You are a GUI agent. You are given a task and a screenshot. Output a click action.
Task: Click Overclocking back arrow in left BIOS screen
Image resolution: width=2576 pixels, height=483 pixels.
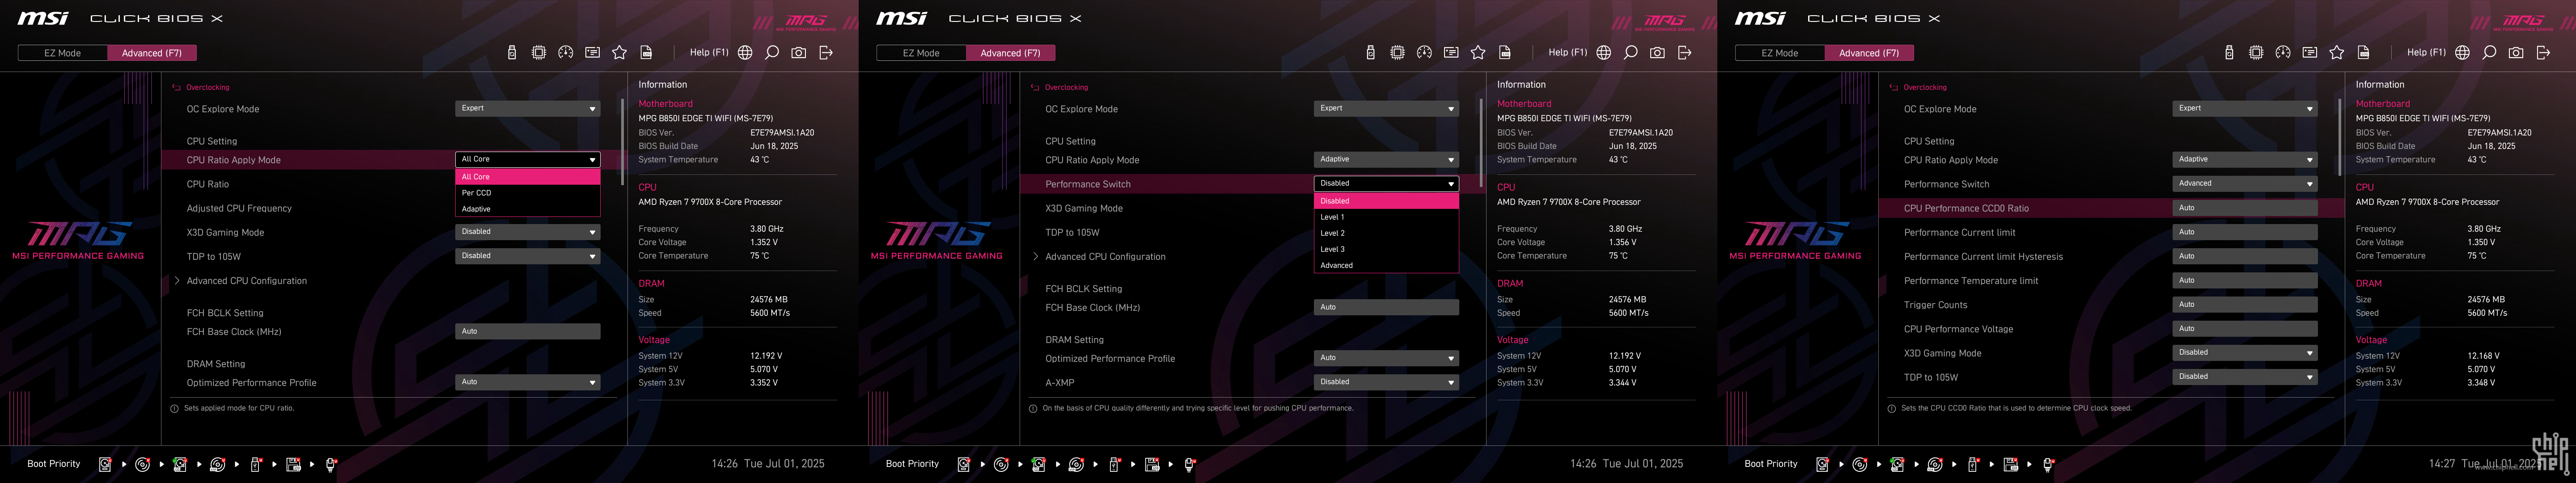click(177, 88)
